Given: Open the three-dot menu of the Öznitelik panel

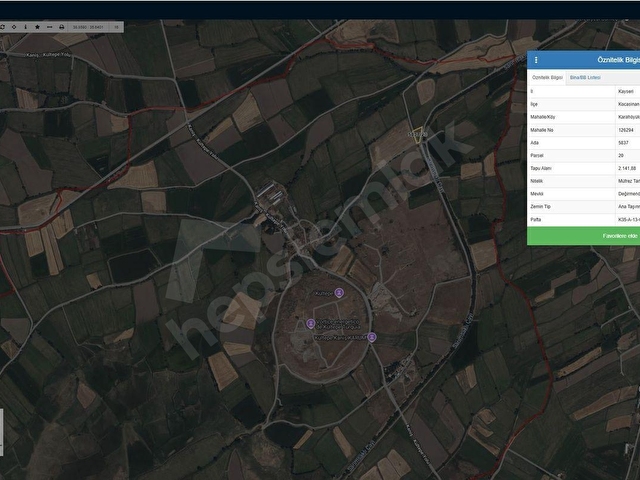Looking at the screenshot, I should pyautogui.click(x=536, y=60).
